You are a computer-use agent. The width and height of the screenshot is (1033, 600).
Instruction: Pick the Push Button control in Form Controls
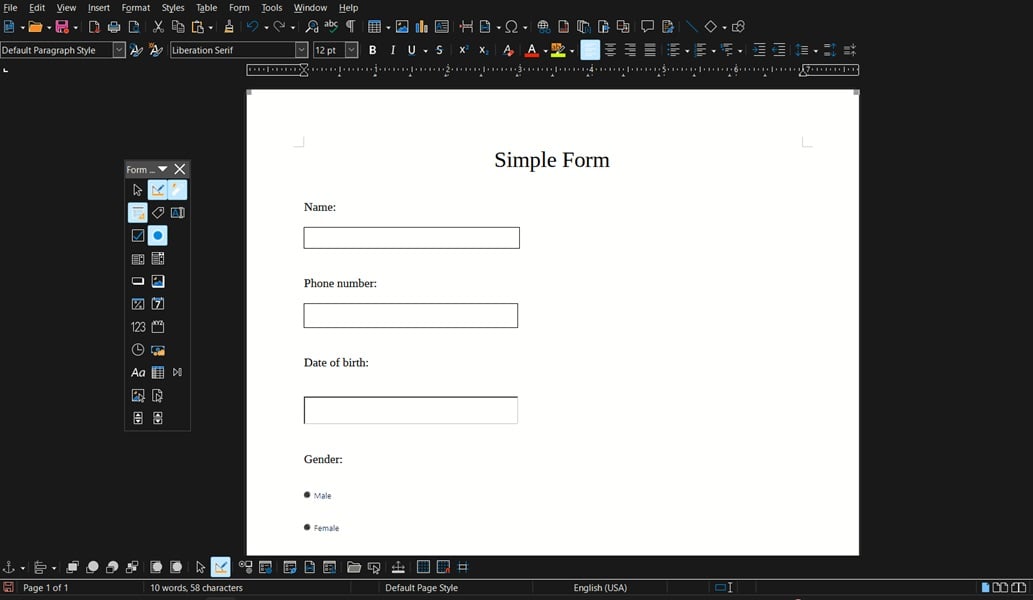tap(138, 281)
